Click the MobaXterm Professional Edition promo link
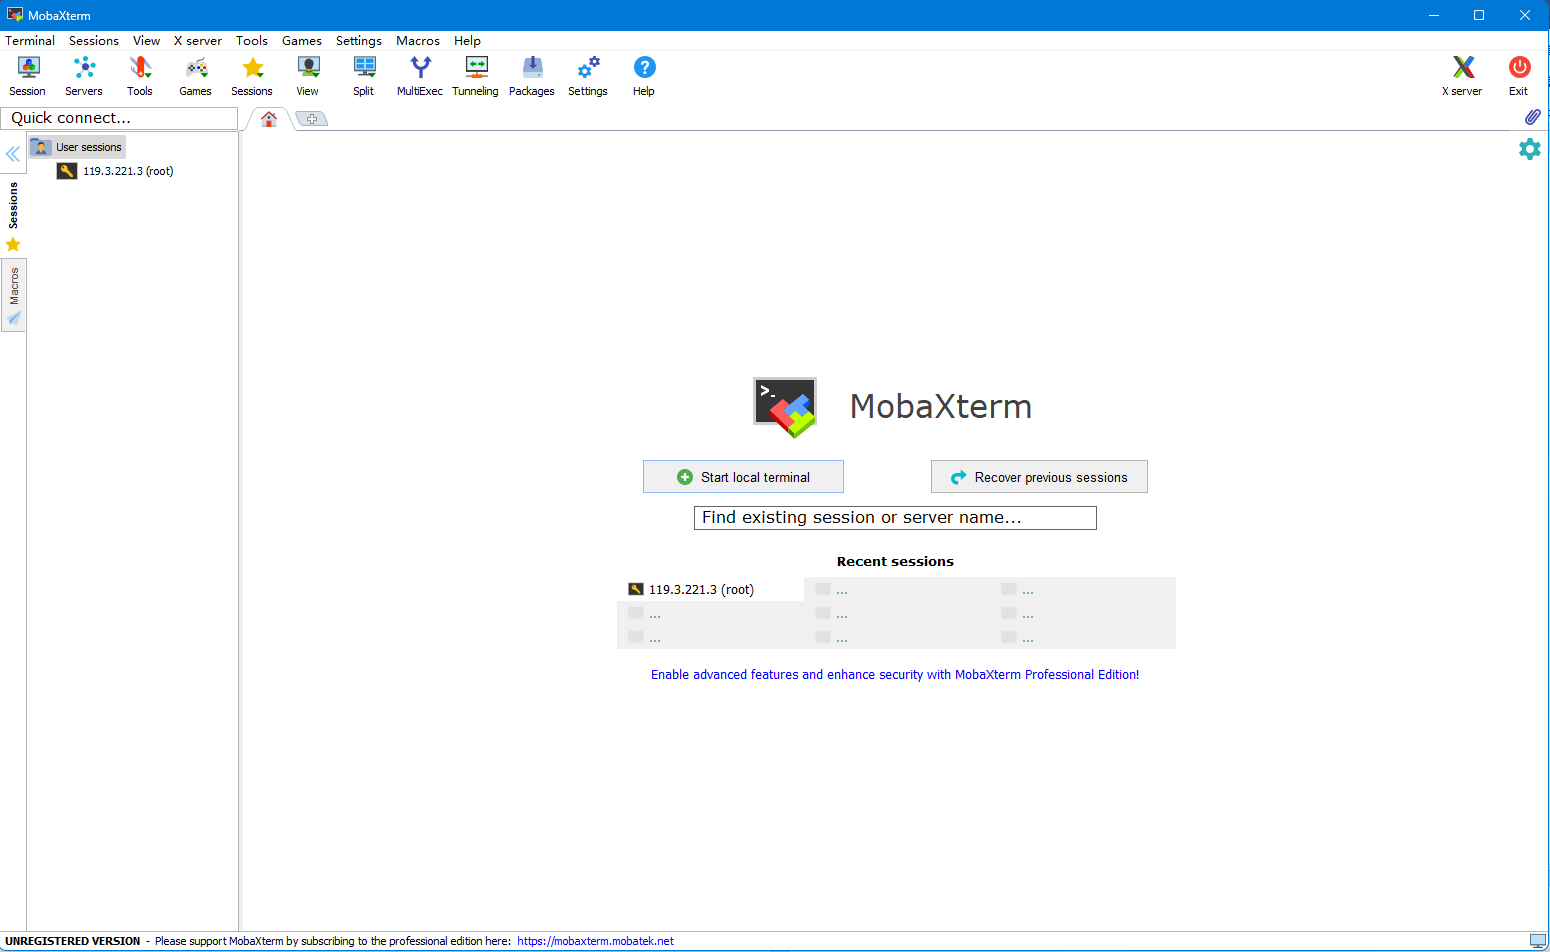The width and height of the screenshot is (1550, 952). (895, 675)
